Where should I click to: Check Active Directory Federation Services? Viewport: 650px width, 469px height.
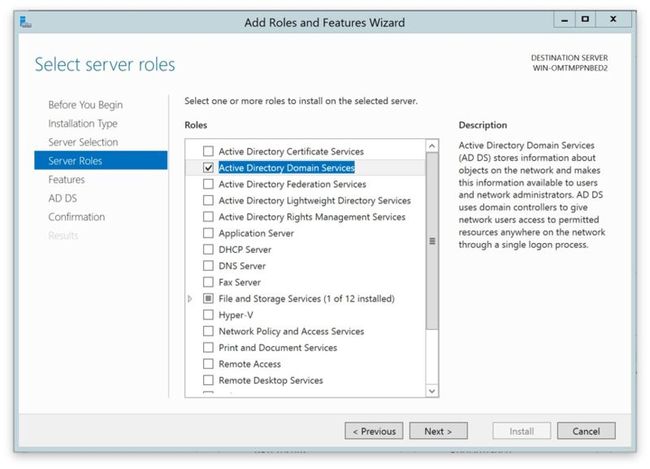coord(208,184)
